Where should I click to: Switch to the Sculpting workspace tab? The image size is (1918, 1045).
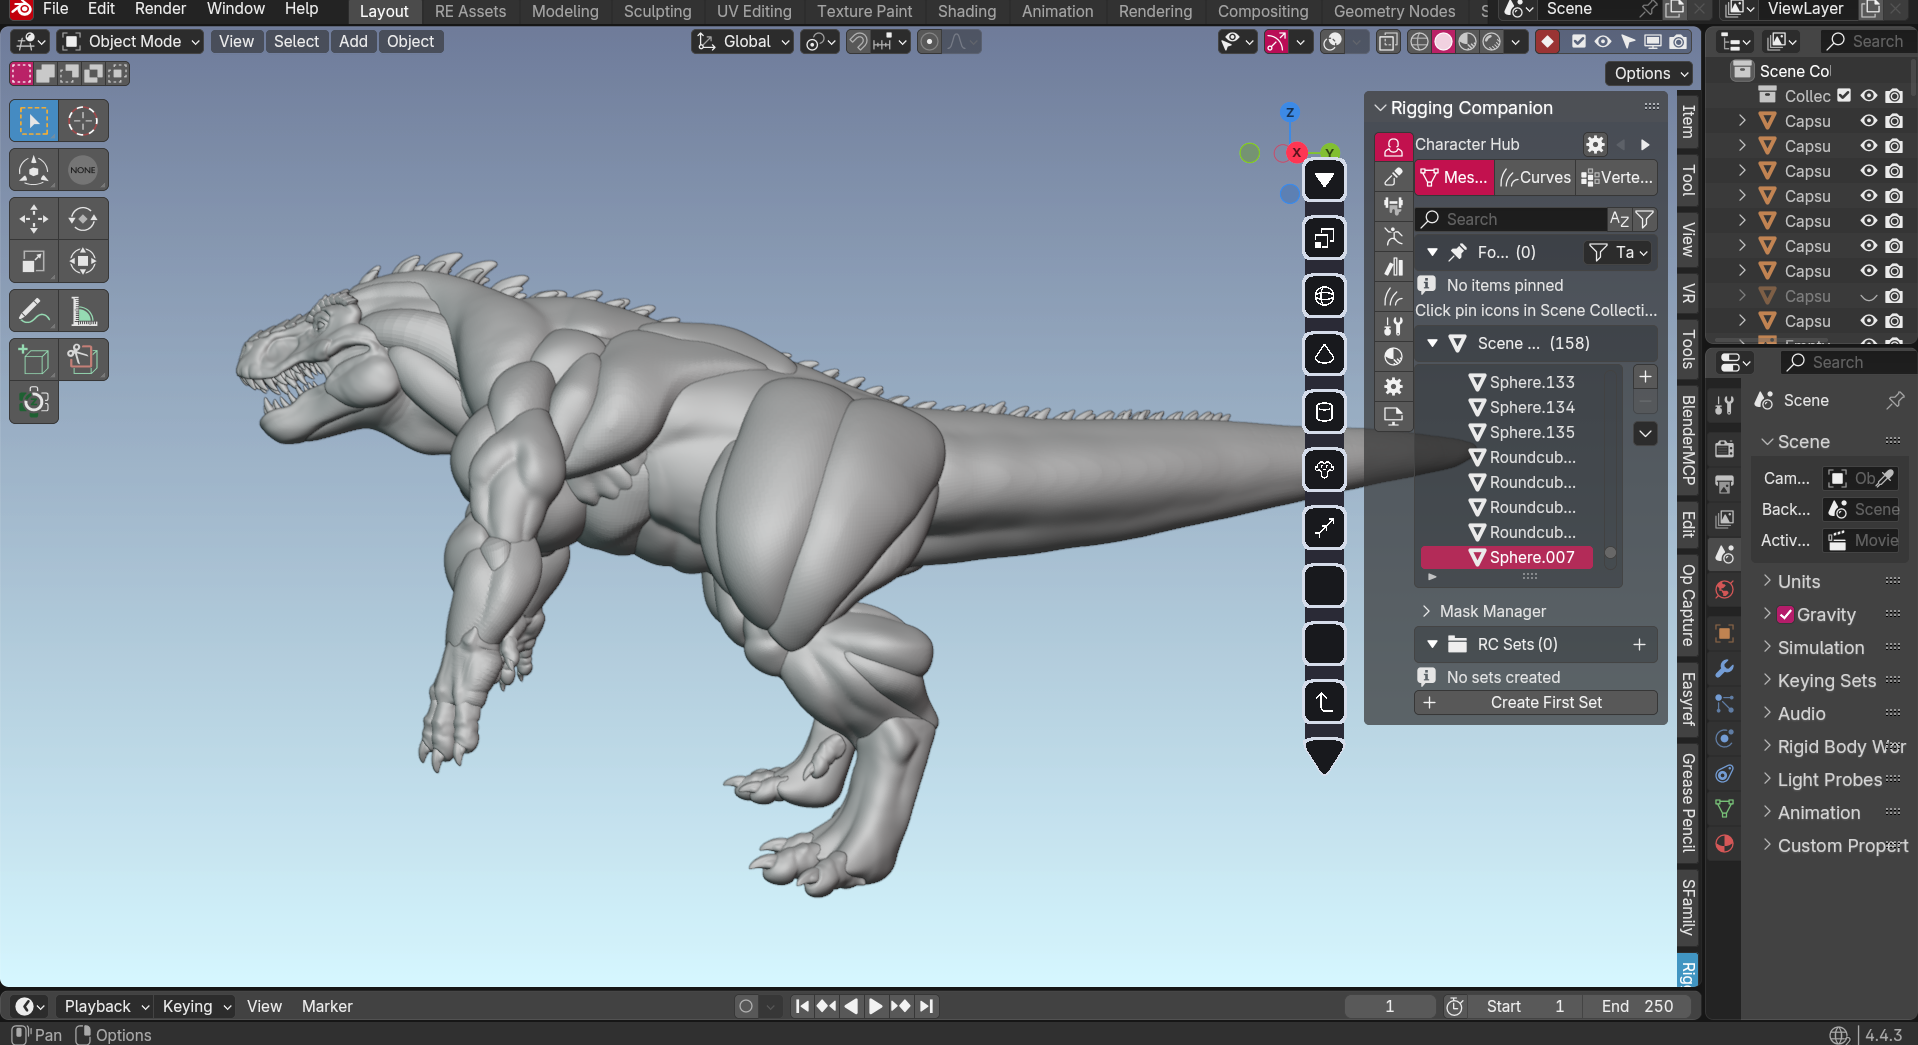pos(657,12)
